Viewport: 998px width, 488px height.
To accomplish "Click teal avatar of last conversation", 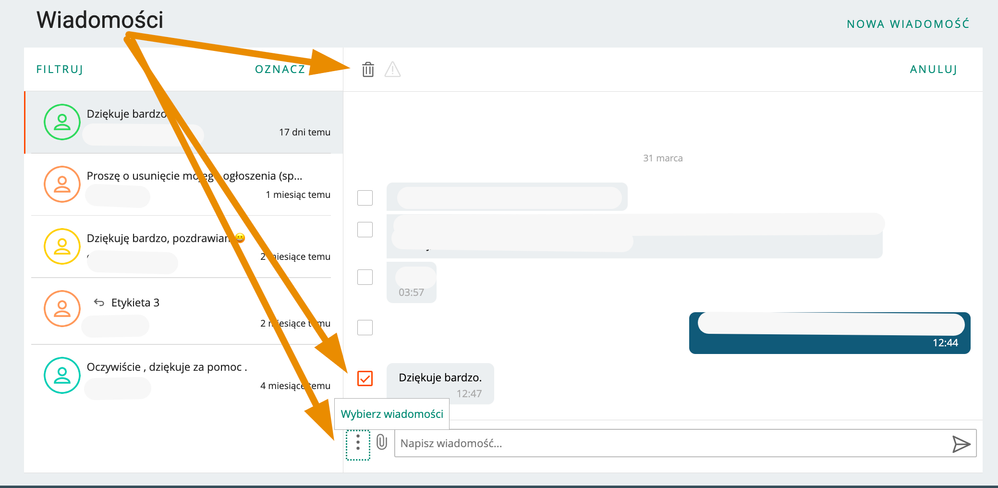I will [62, 374].
